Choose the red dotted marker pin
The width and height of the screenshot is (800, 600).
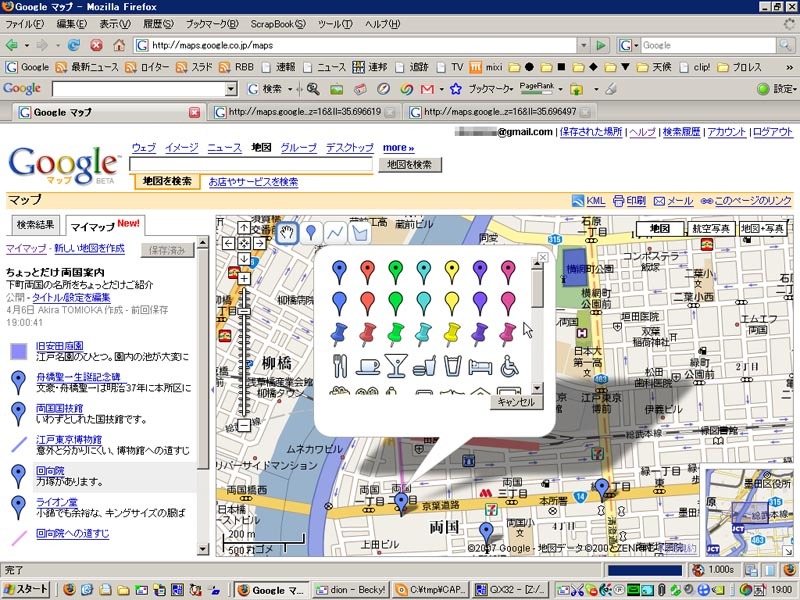pos(367,271)
